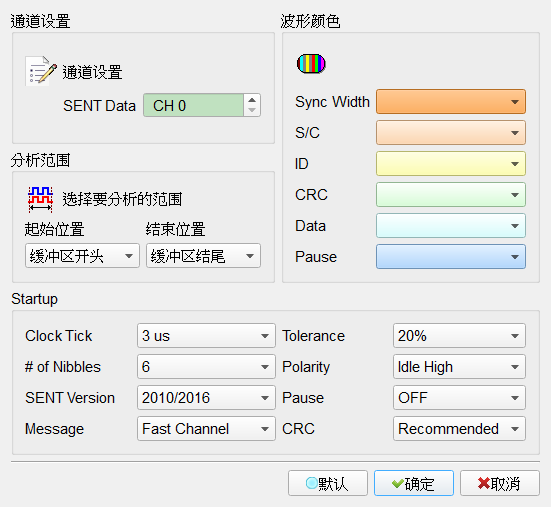Open the Polarity Idle High dropdown
This screenshot has height=507, width=551.
coord(459,366)
